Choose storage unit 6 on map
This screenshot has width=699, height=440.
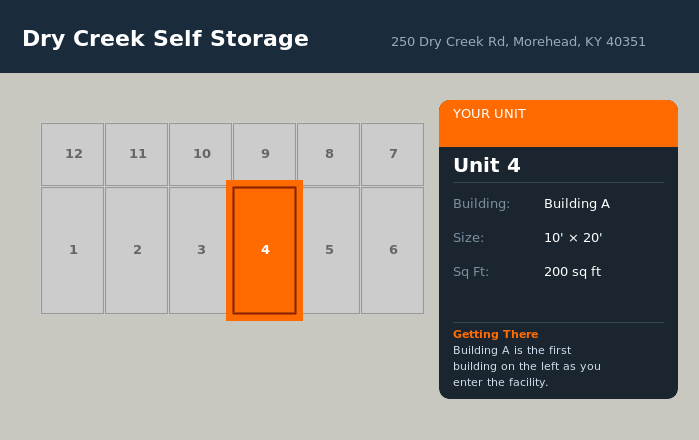392,250
